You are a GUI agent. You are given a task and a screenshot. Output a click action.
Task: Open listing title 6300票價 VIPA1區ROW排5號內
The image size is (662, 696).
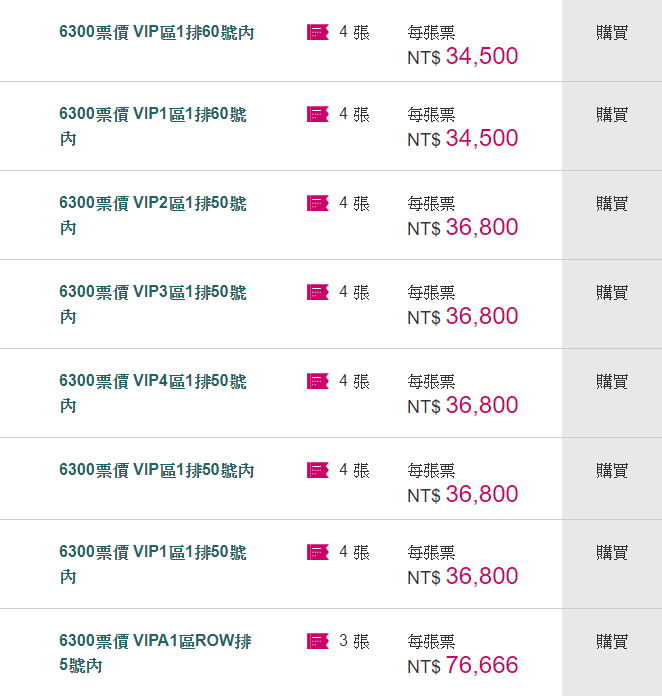pyautogui.click(x=155, y=653)
